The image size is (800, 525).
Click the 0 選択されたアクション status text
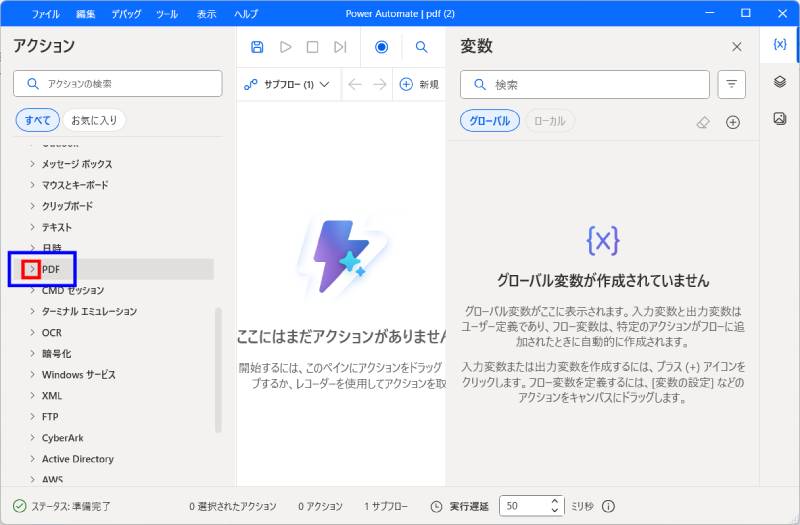[233, 506]
